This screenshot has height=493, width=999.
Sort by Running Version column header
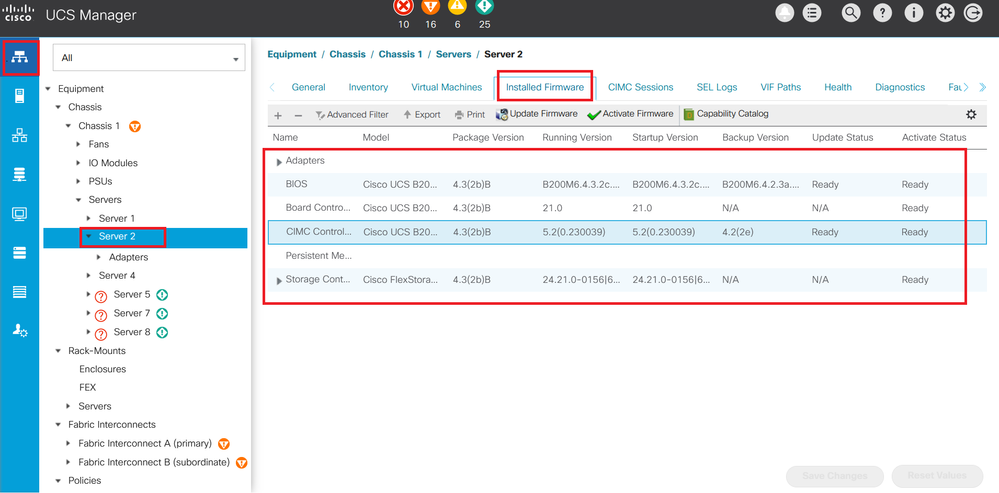[x=577, y=138]
